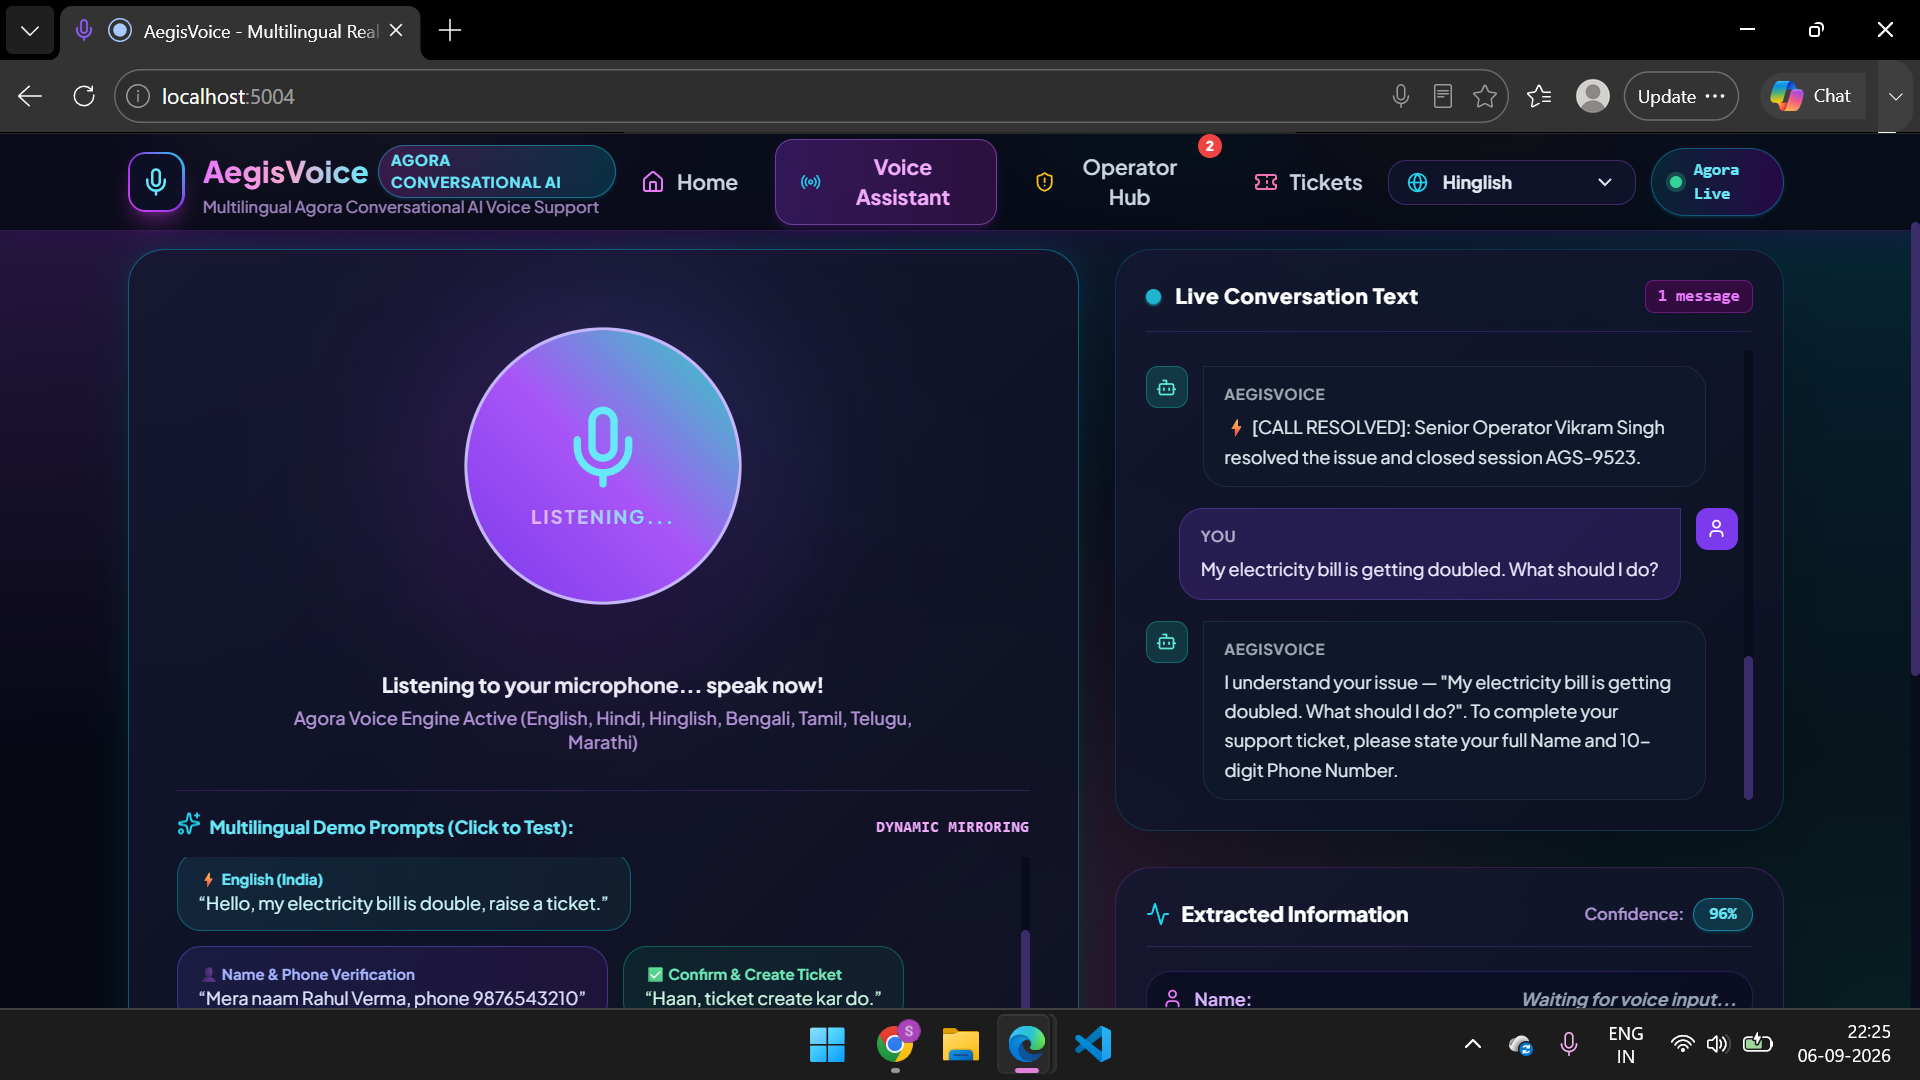Click the browser profile avatar

coord(1592,96)
